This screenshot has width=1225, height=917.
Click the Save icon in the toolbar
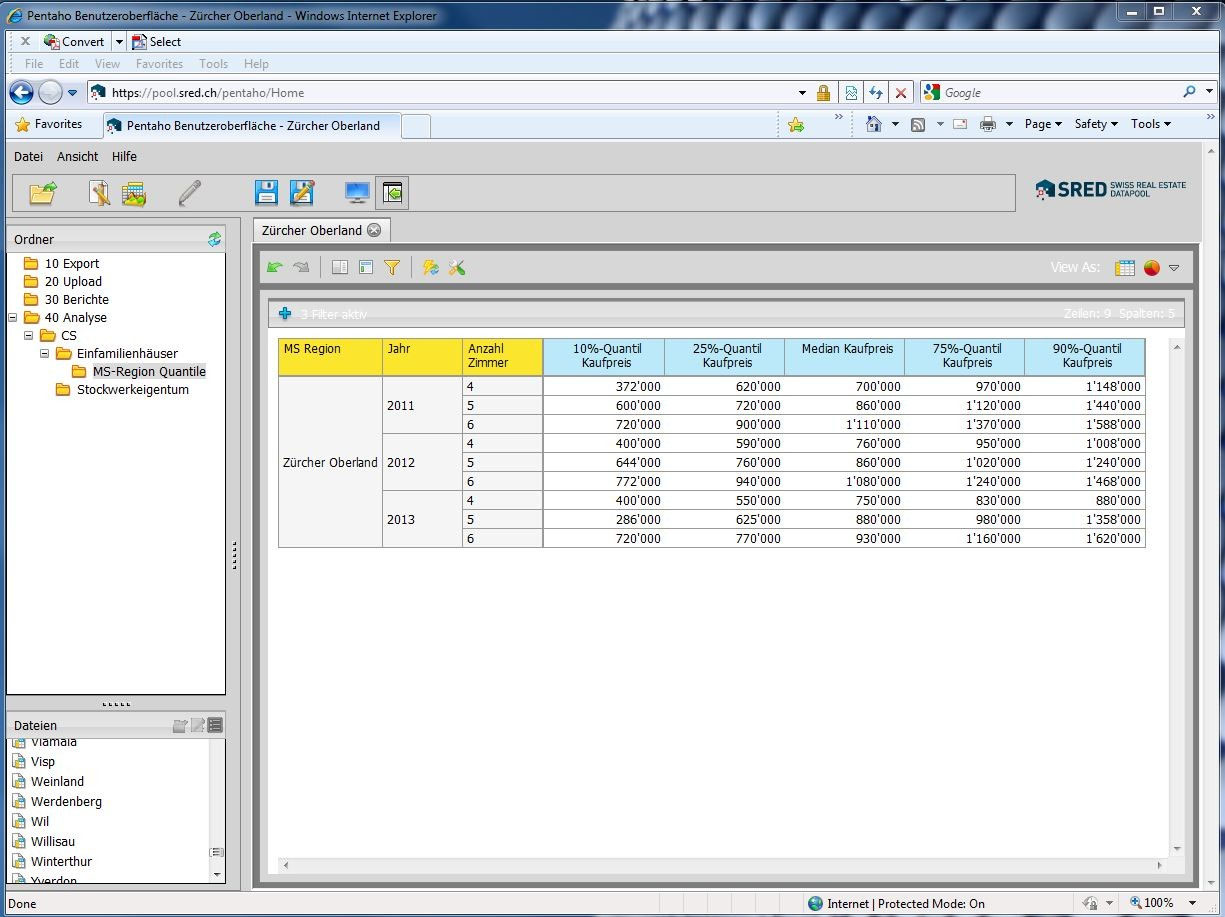point(266,192)
